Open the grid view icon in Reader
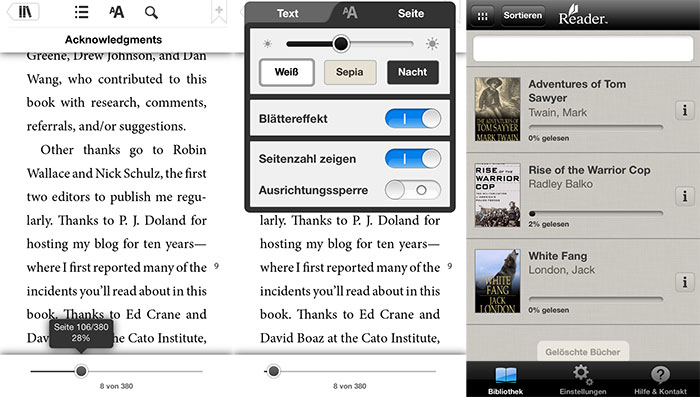 (x=483, y=17)
